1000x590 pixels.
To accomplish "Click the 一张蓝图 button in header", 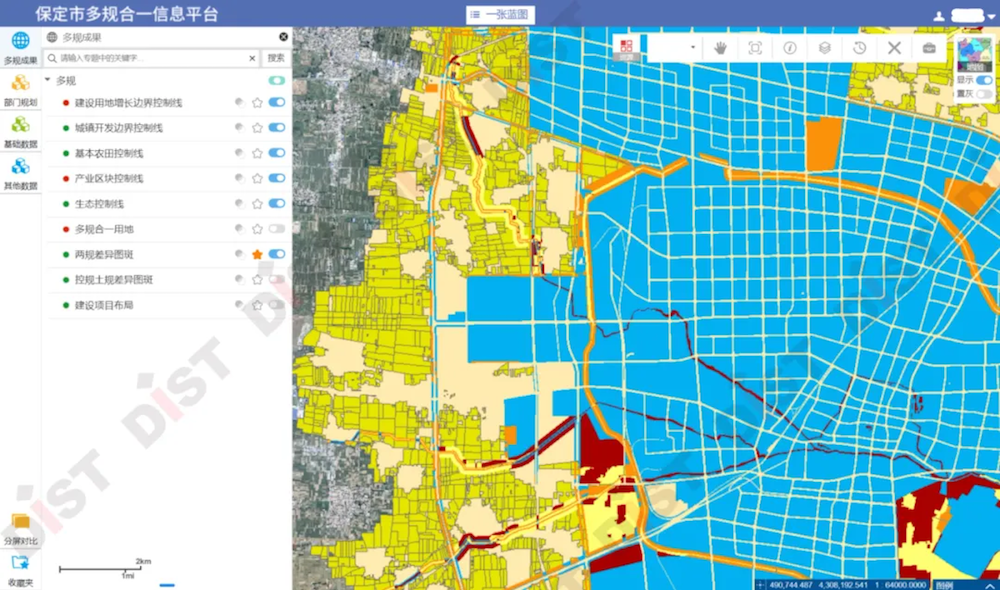I will [x=500, y=15].
